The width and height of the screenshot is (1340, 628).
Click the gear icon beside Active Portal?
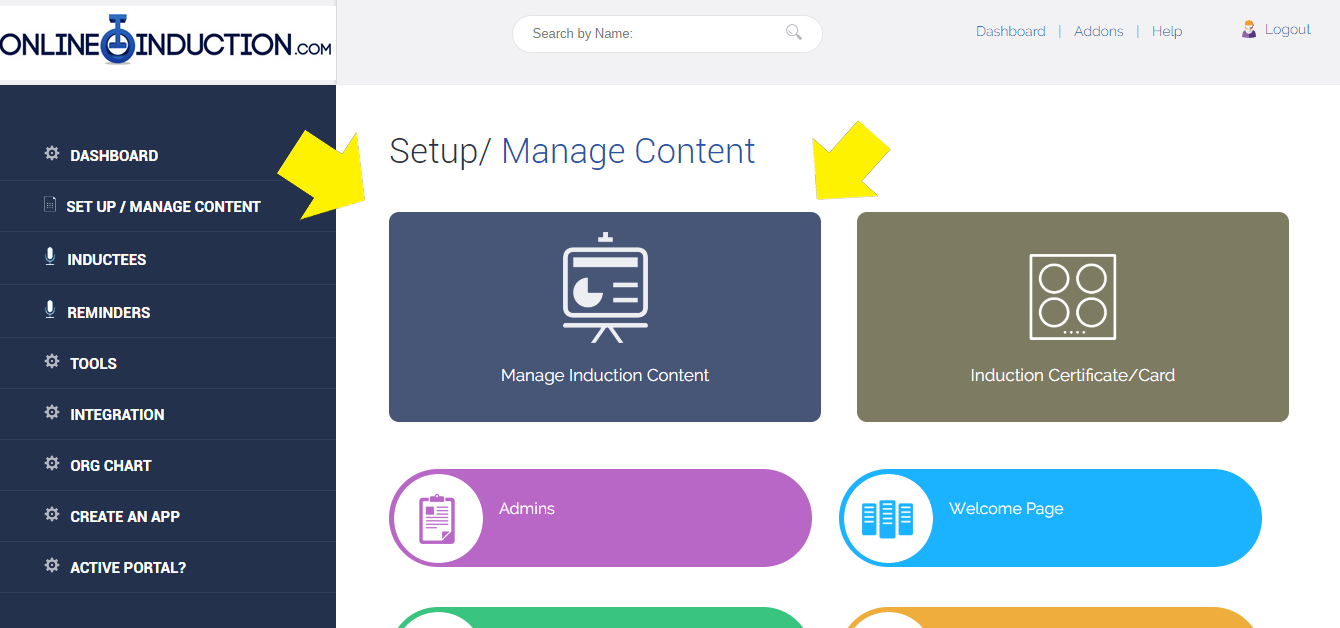52,566
